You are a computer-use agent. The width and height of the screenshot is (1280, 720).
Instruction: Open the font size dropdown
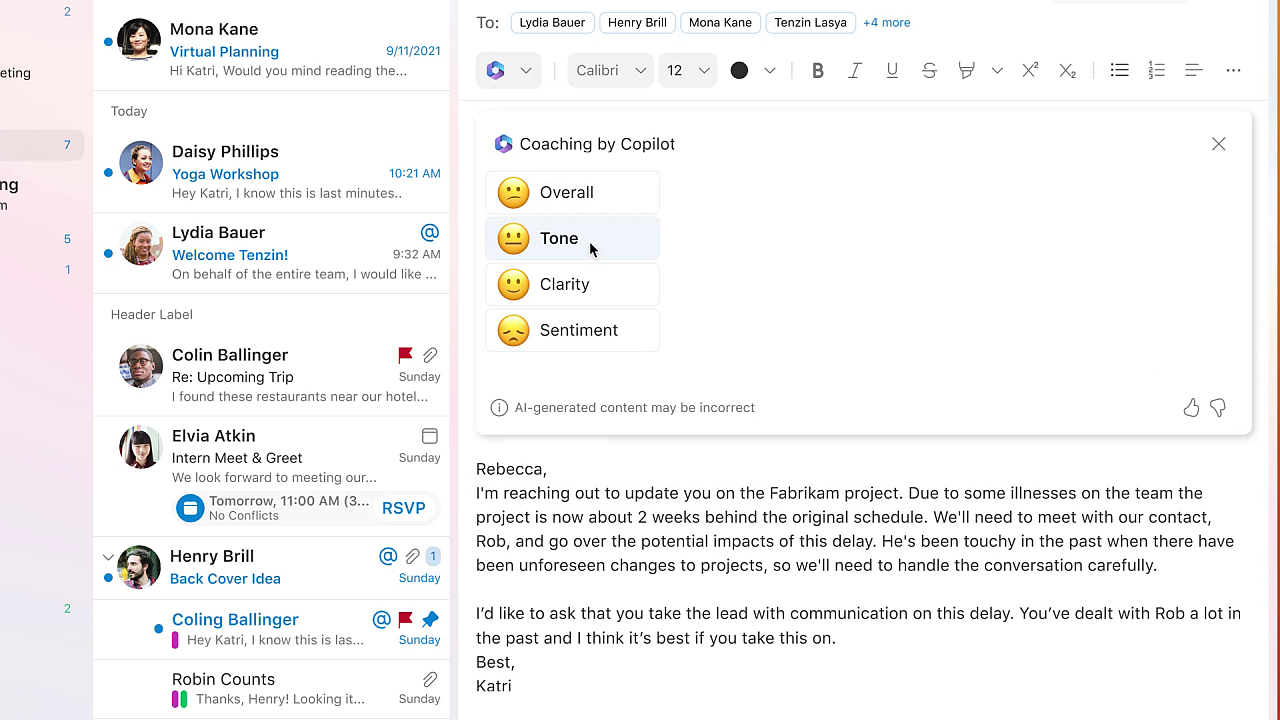[x=687, y=70]
